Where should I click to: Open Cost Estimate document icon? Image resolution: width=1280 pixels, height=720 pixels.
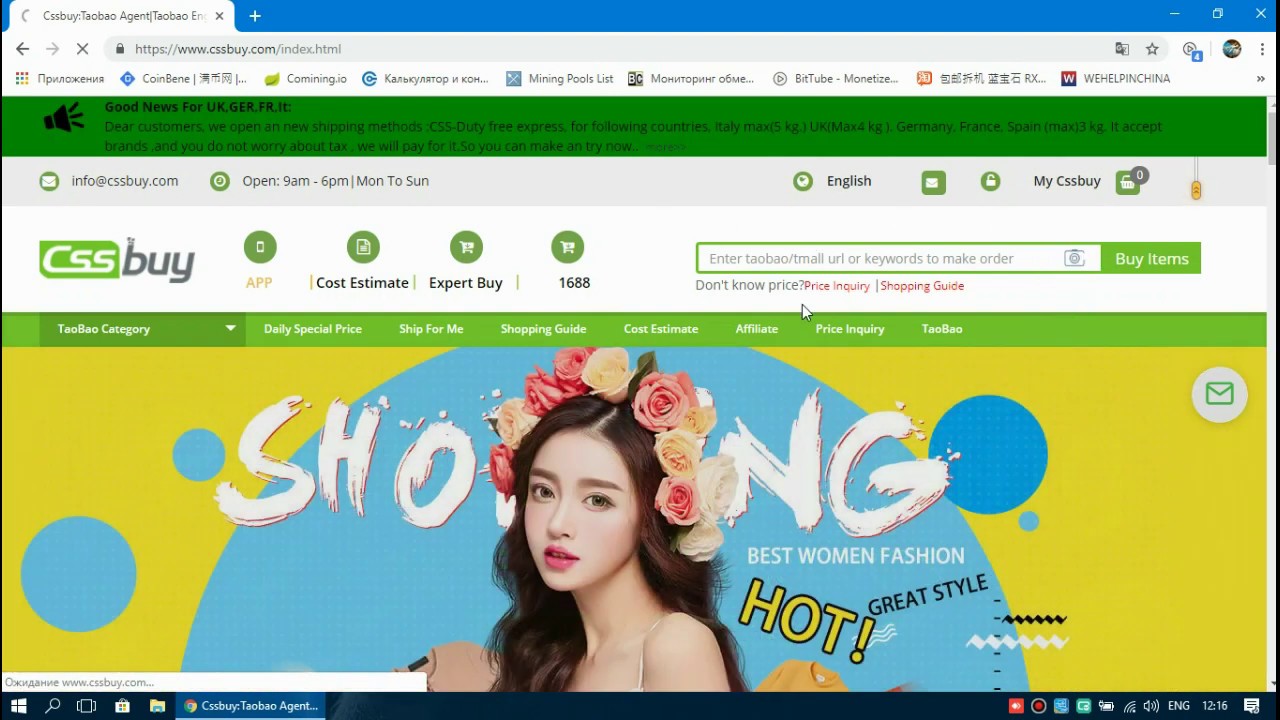coord(363,247)
